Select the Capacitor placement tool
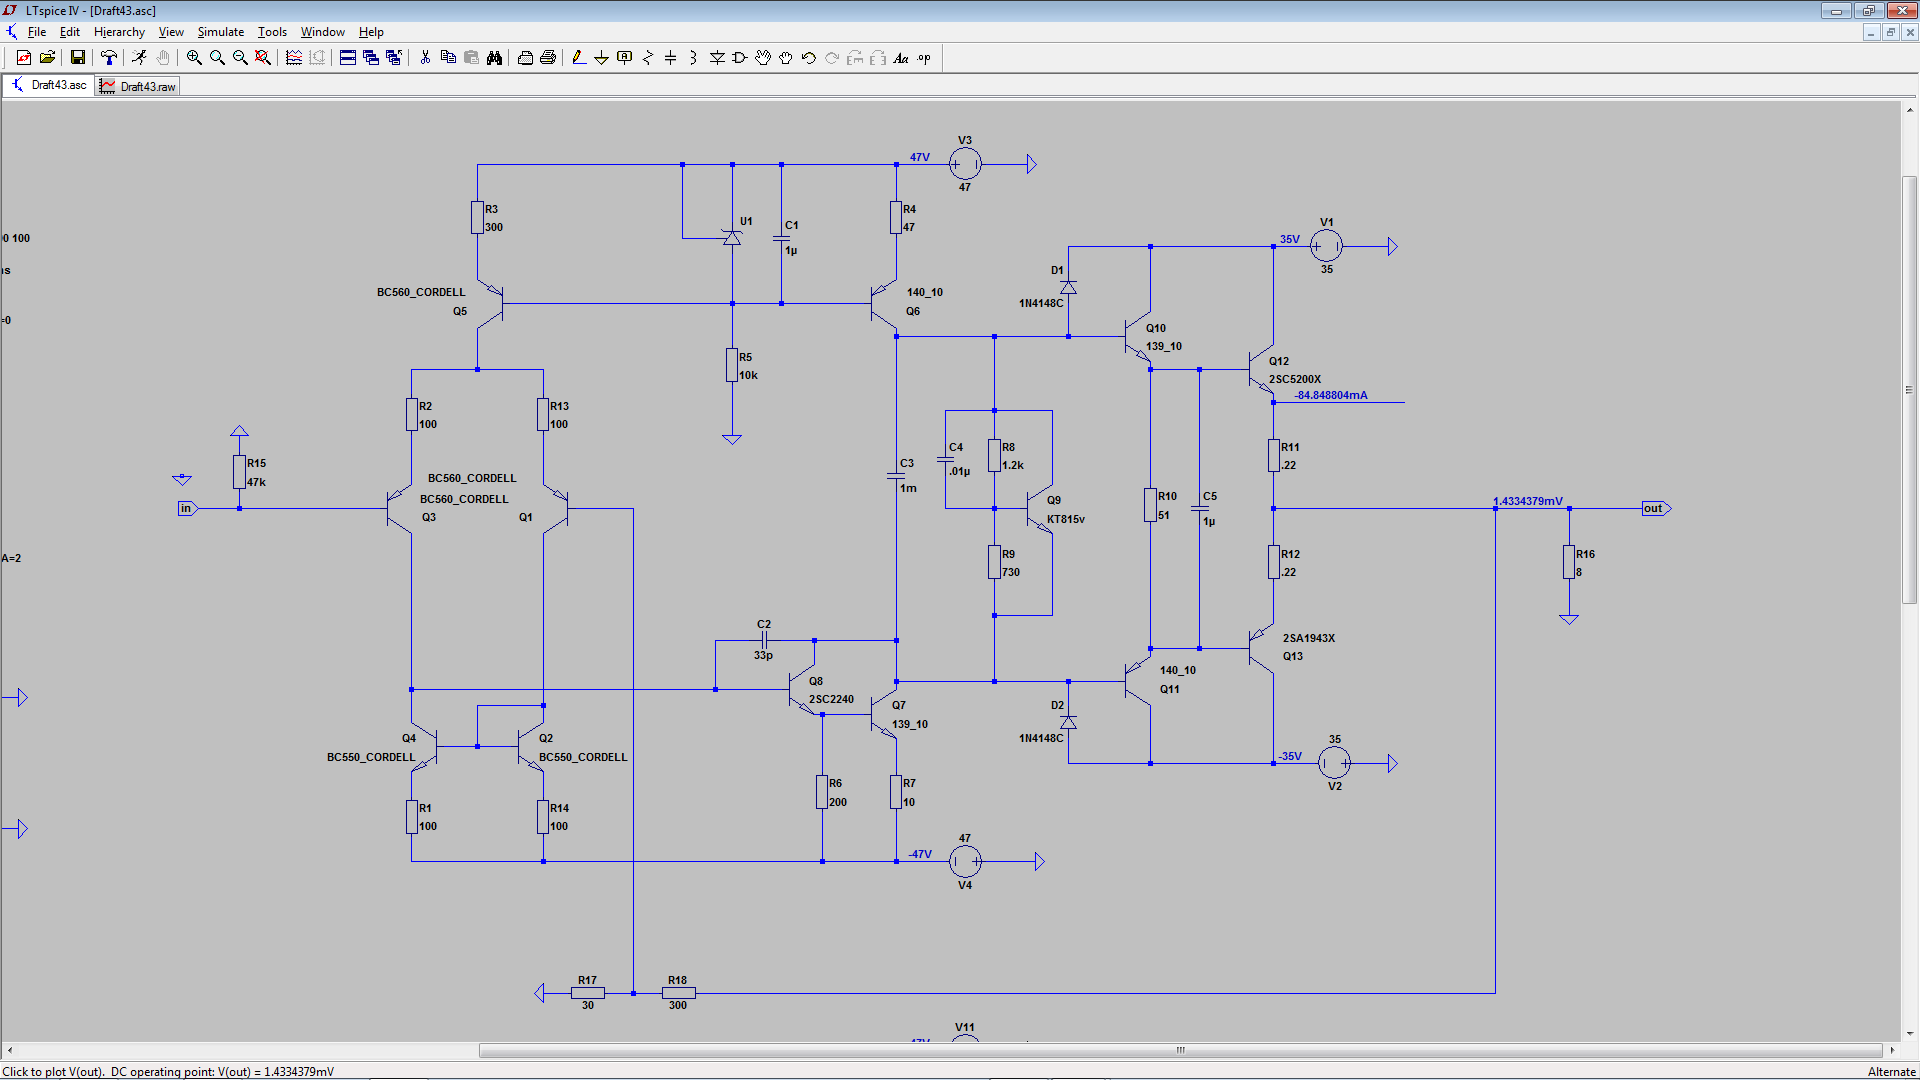The width and height of the screenshot is (1920, 1080). pyautogui.click(x=670, y=58)
